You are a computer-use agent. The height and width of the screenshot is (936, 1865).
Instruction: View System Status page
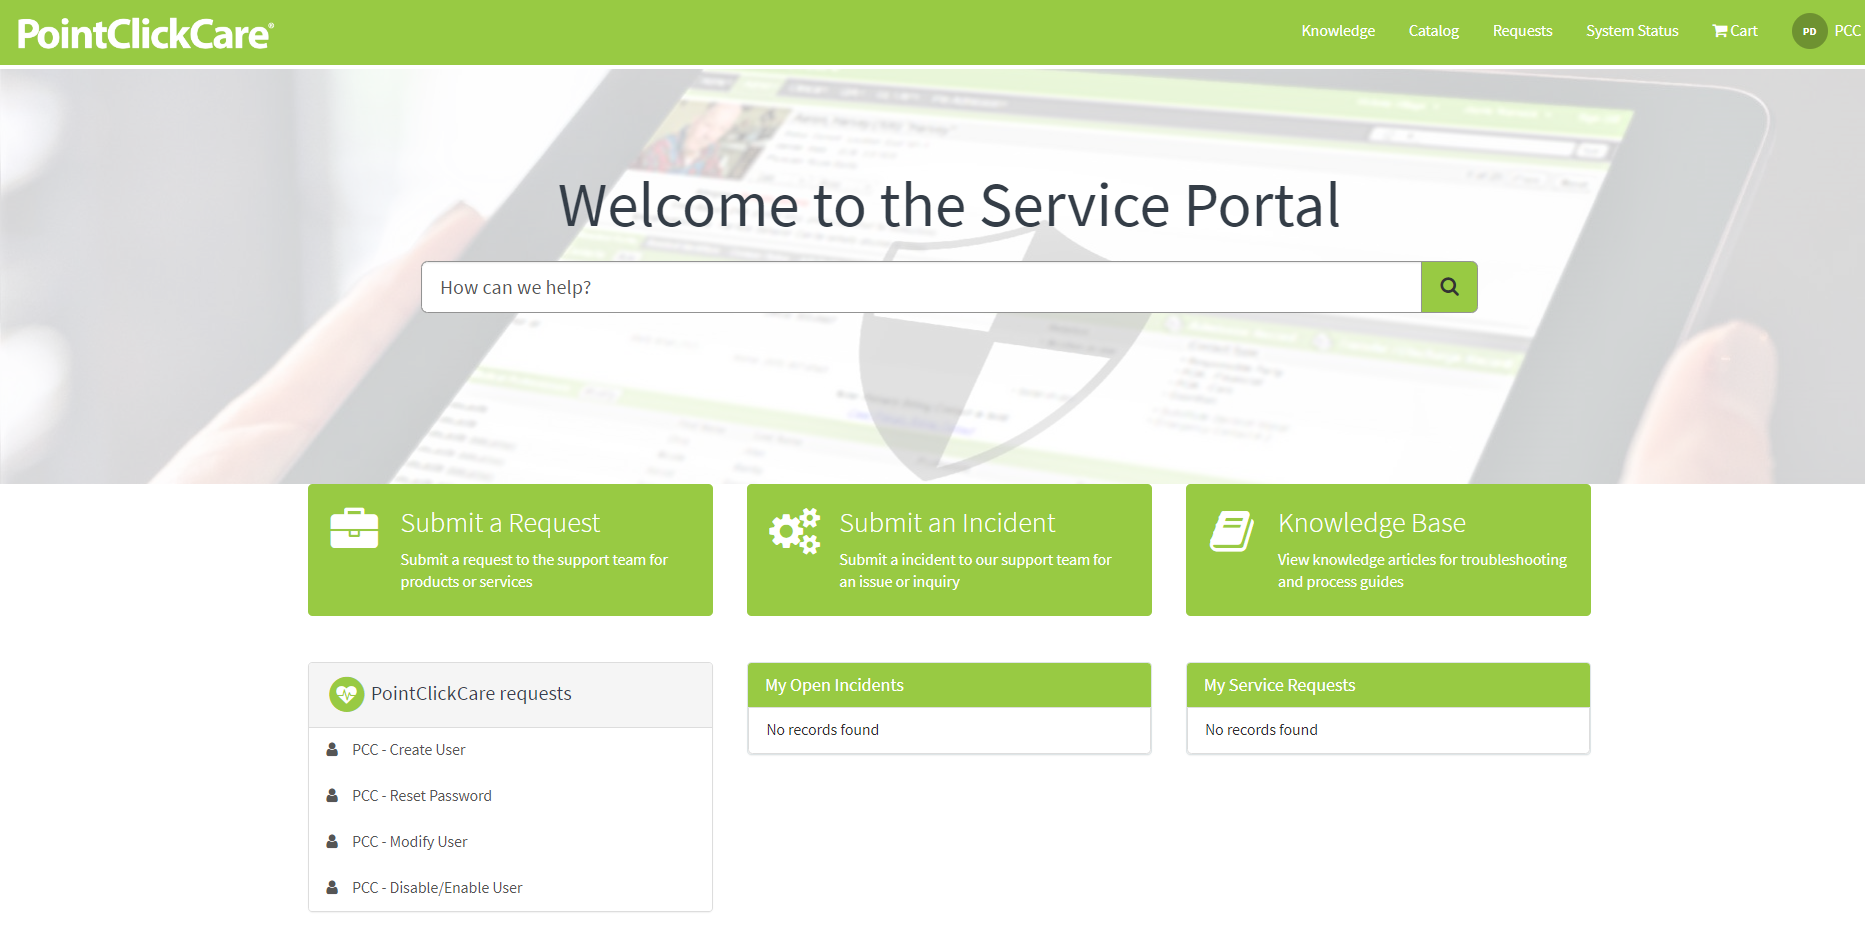[1632, 31]
